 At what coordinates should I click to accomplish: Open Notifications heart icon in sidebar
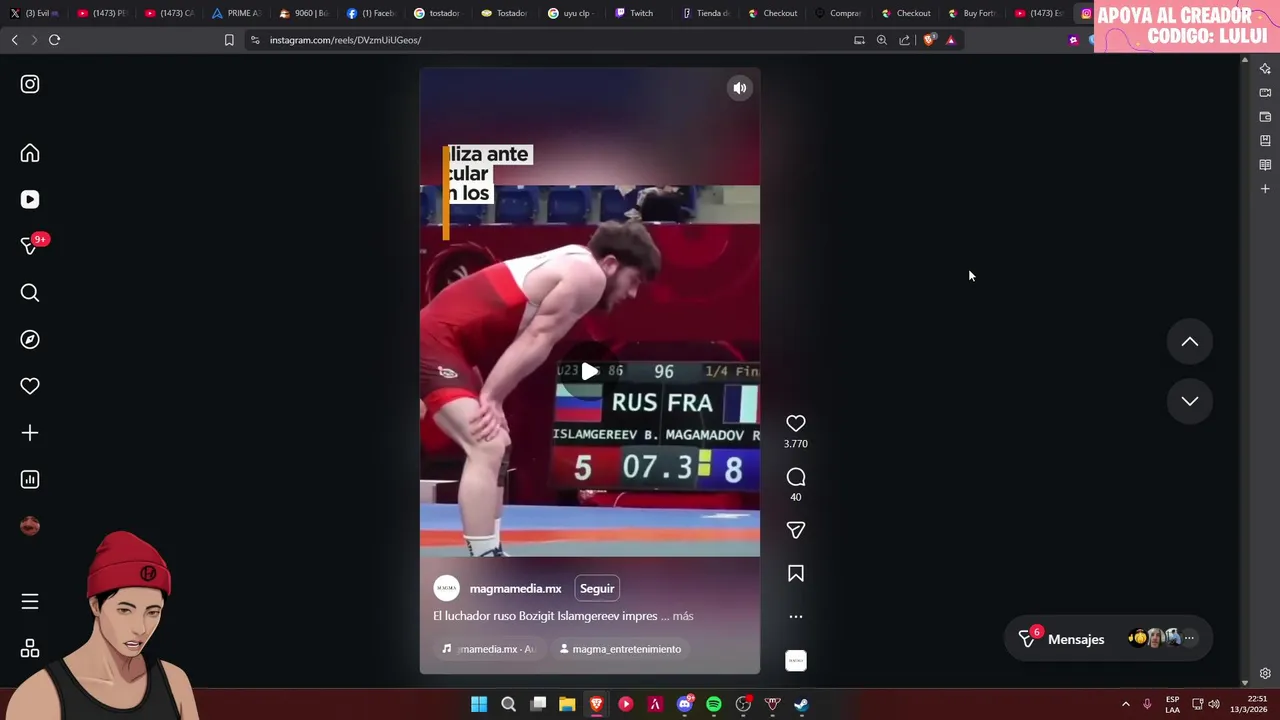tap(30, 386)
